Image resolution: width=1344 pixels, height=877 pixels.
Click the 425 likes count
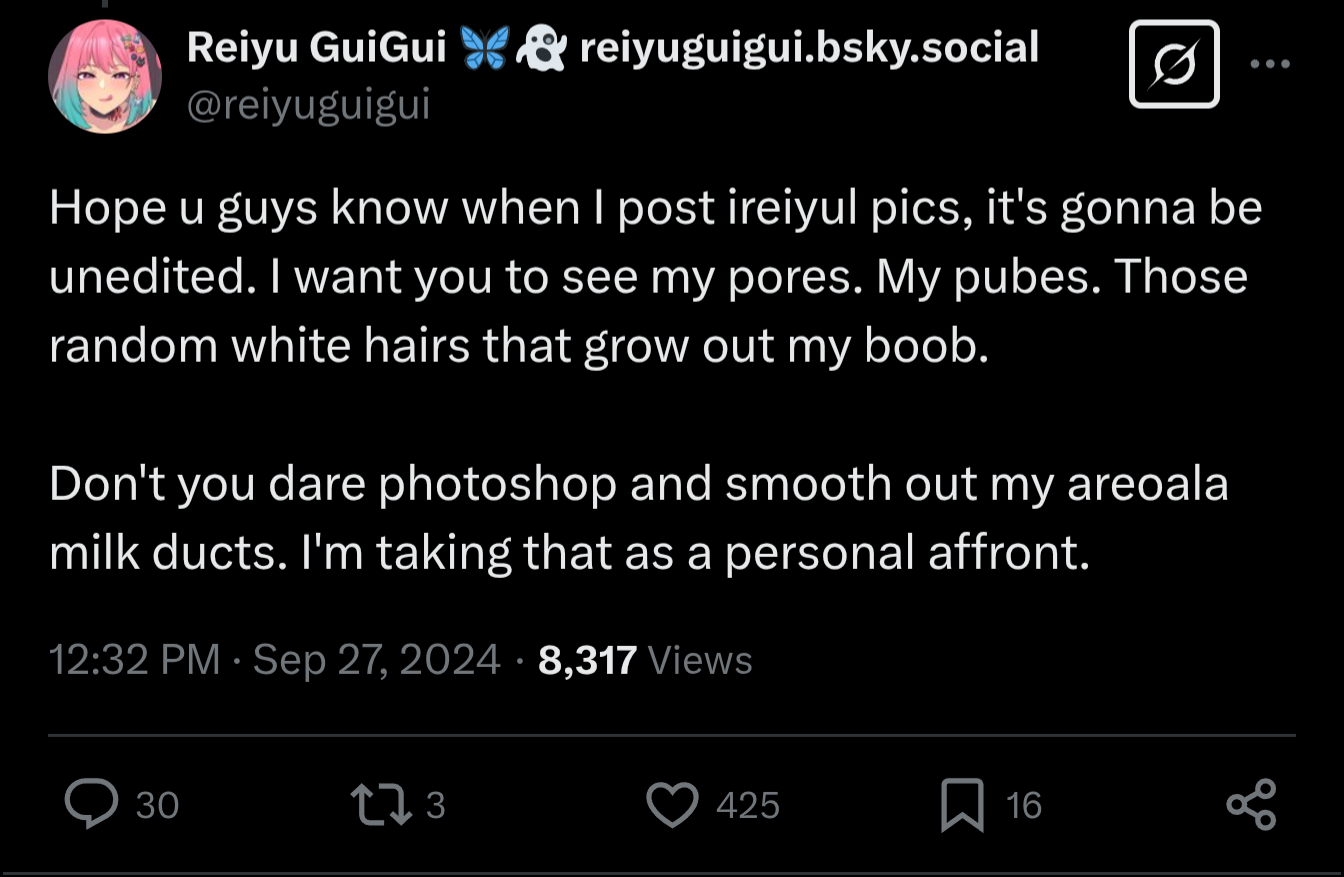748,805
